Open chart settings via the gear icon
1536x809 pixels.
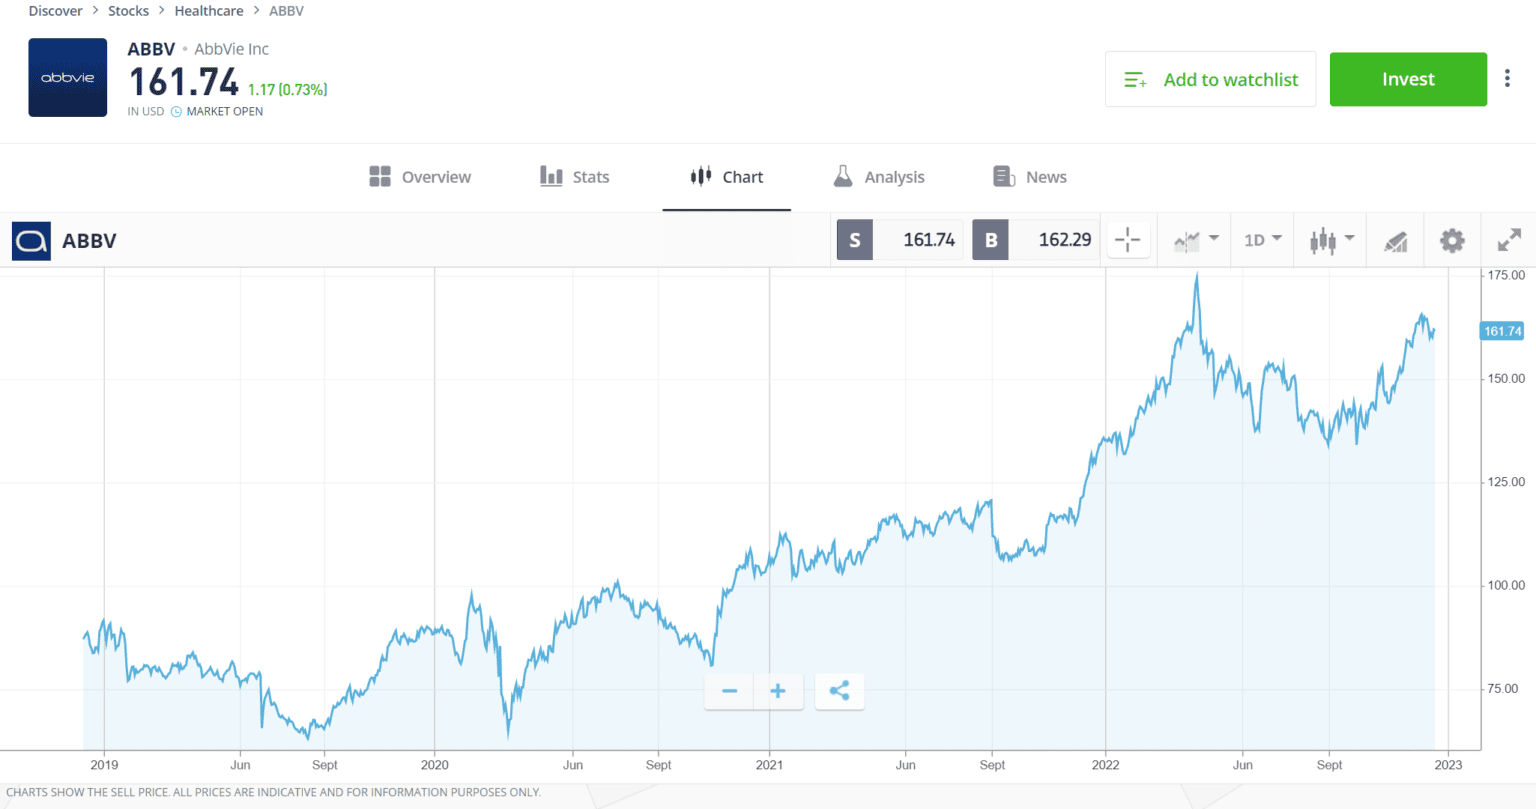(1452, 240)
